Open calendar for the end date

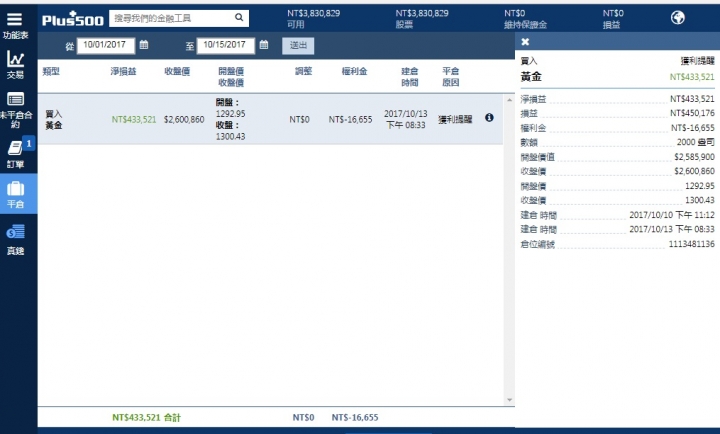(263, 45)
